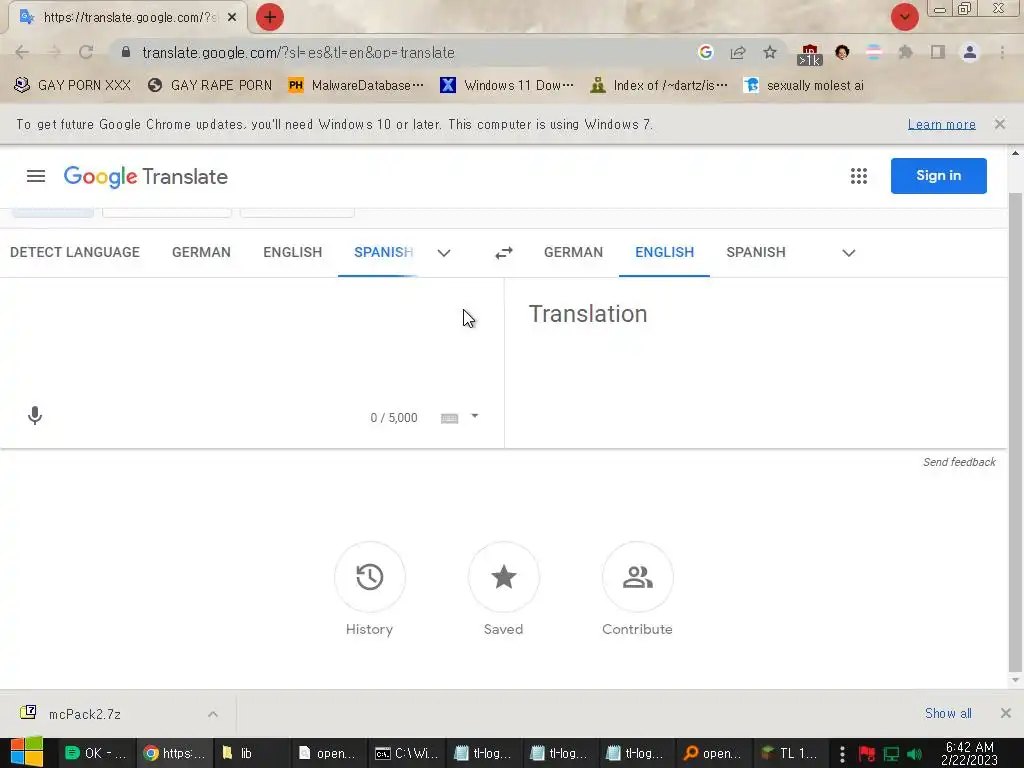
Task: Select Spanish as source language
Action: pyautogui.click(x=383, y=252)
